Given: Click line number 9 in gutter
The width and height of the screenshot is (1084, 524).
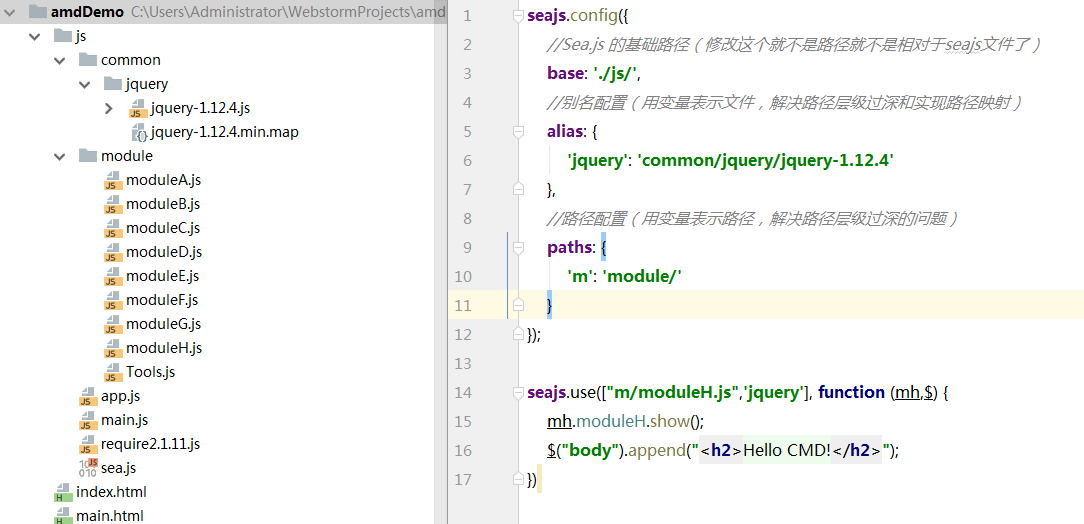Looking at the screenshot, I should click(467, 247).
